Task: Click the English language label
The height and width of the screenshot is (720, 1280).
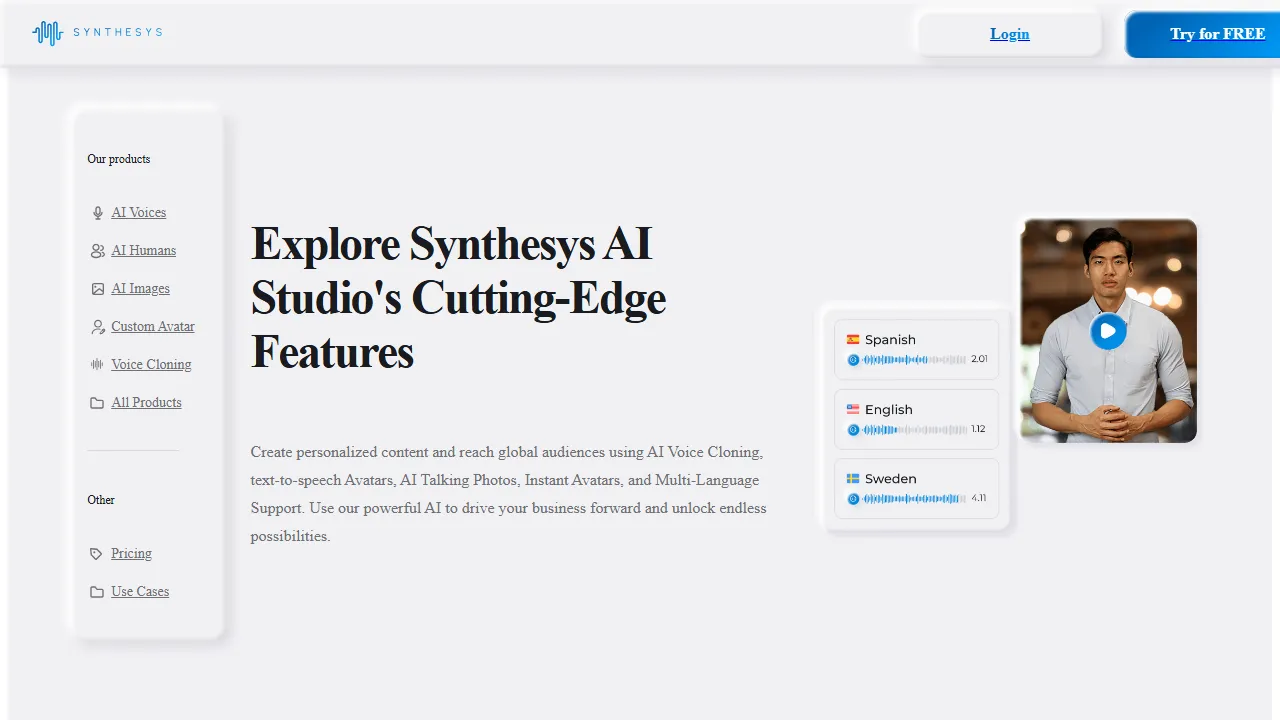Action: point(889,410)
